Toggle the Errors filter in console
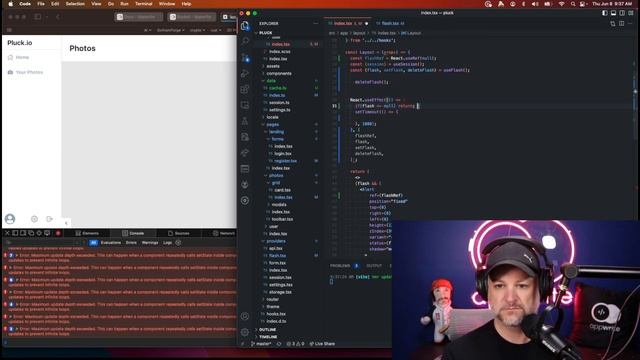This screenshot has height=360, width=640. tap(131, 242)
